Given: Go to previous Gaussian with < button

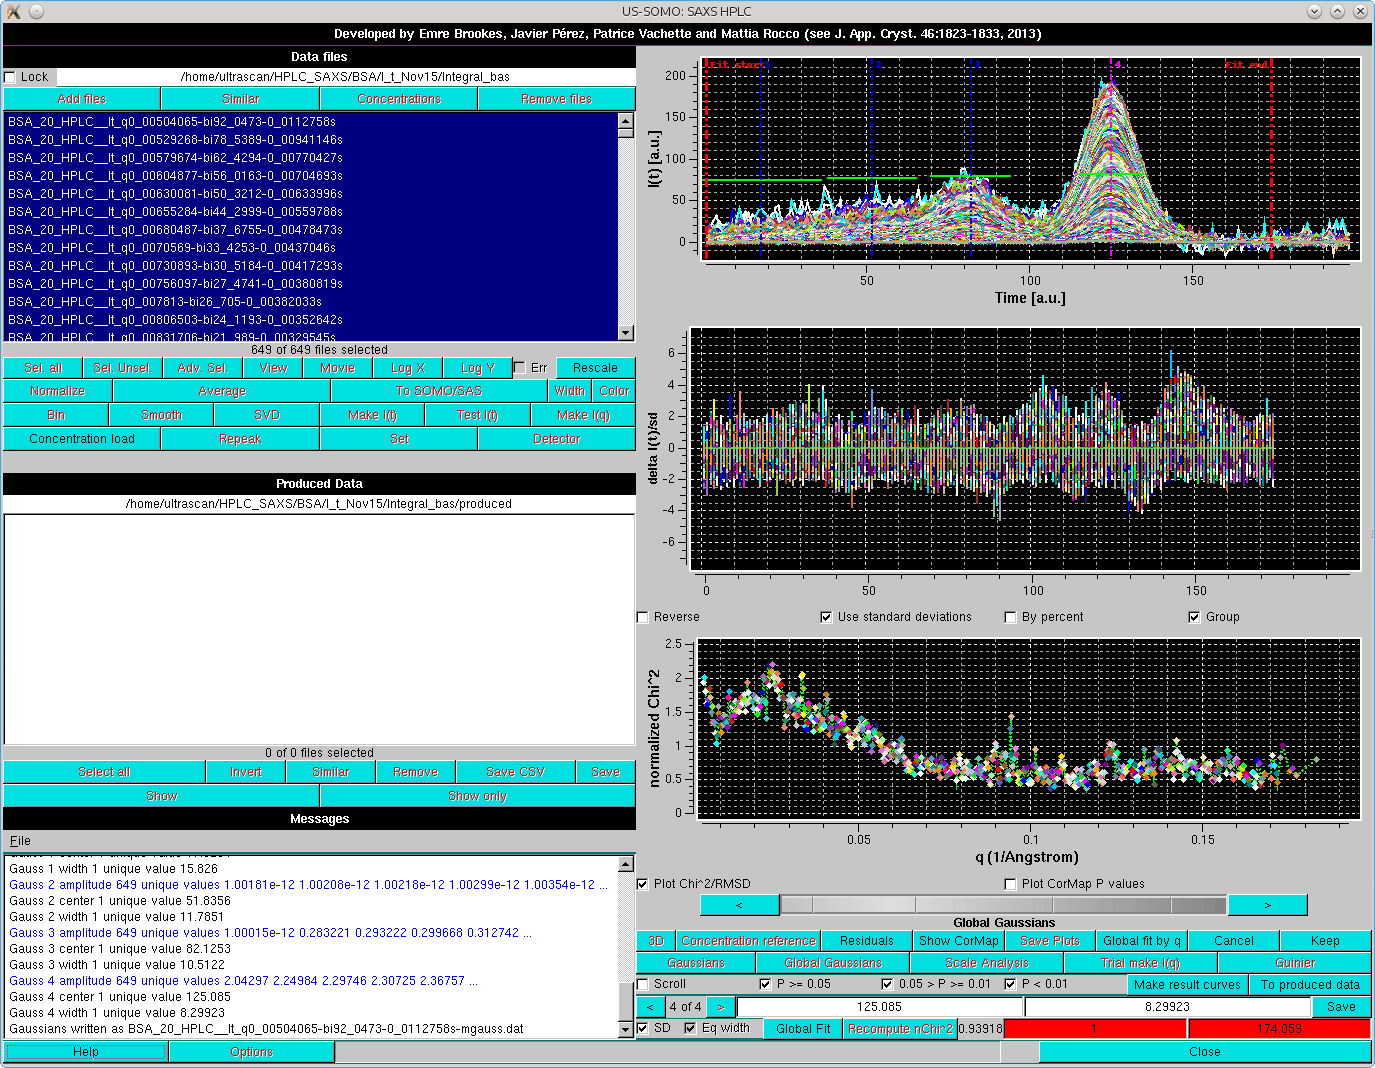Looking at the screenshot, I should (650, 1007).
